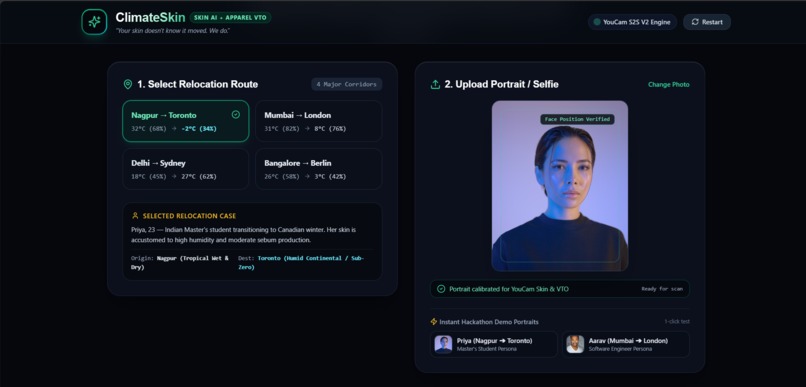The height and width of the screenshot is (387, 806).
Task: Select the Nagpur → Toronto route
Action: point(186,121)
